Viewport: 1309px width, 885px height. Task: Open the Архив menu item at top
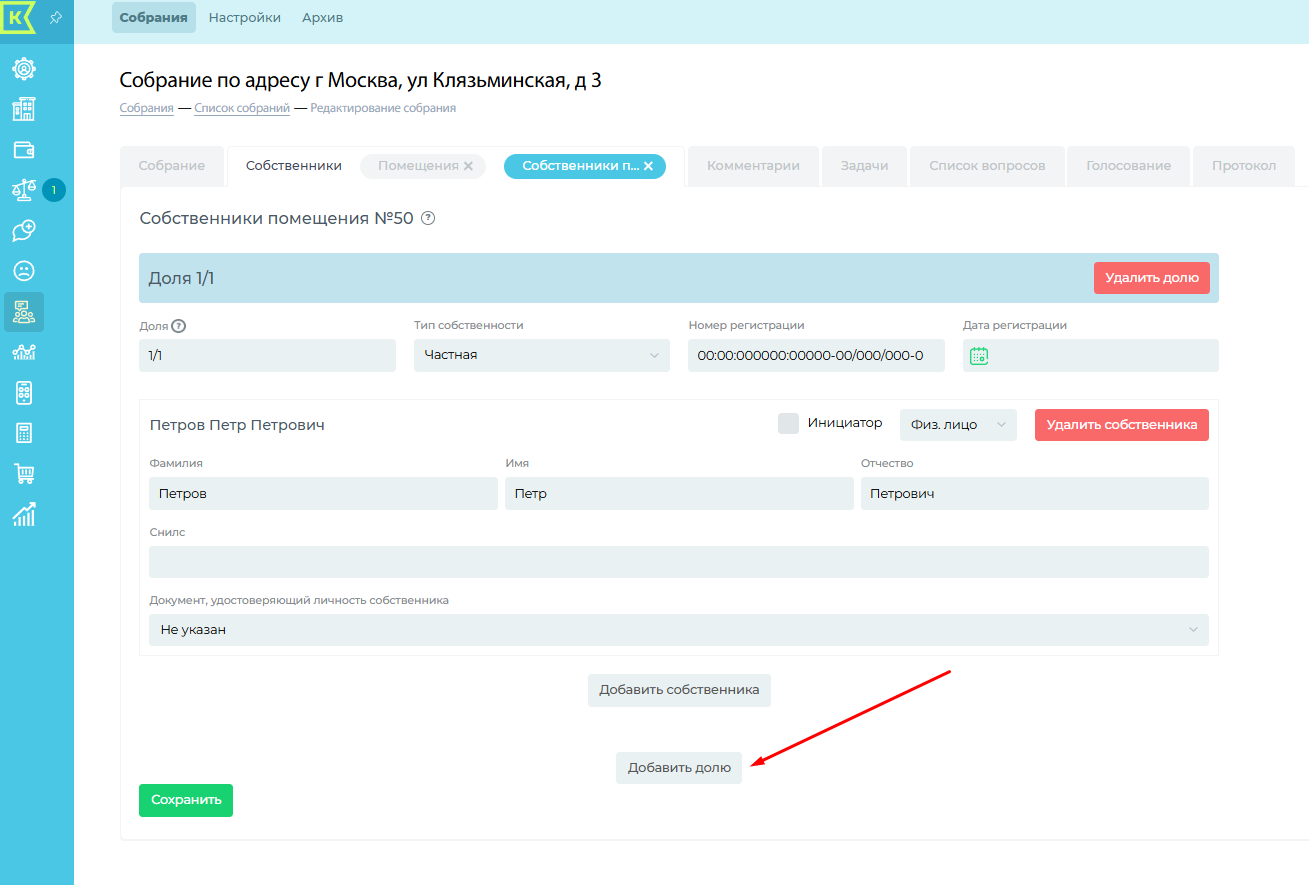322,18
